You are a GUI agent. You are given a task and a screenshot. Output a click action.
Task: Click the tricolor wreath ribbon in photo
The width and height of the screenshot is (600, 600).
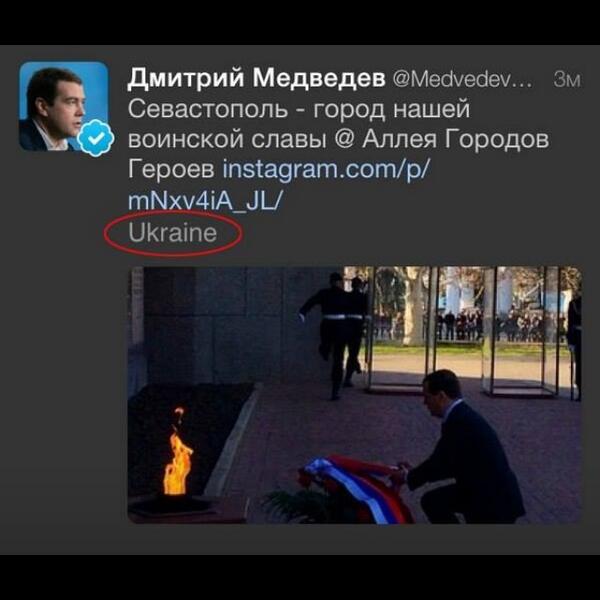[x=354, y=488]
